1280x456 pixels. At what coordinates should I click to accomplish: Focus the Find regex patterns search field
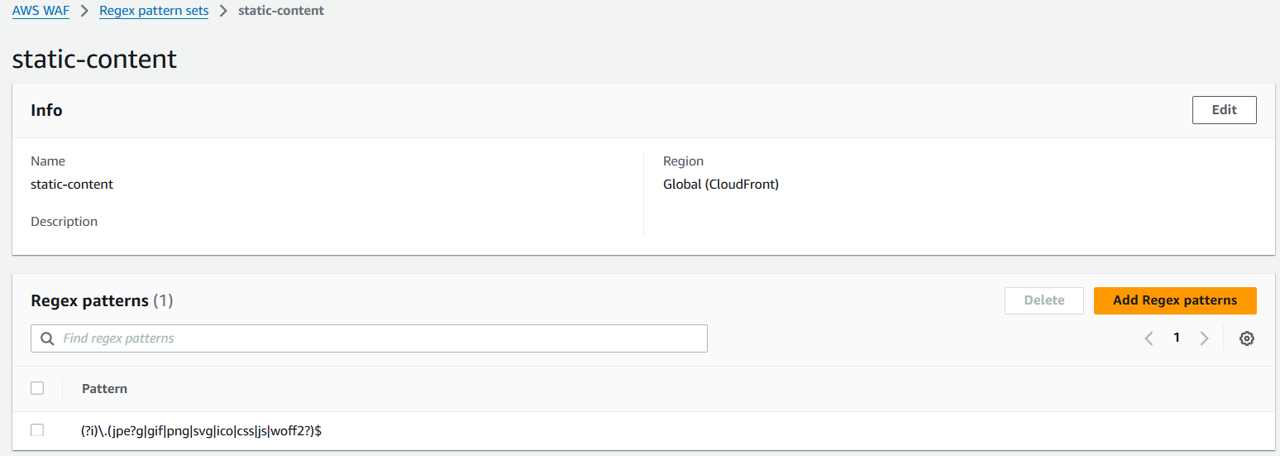pyautogui.click(x=380, y=339)
